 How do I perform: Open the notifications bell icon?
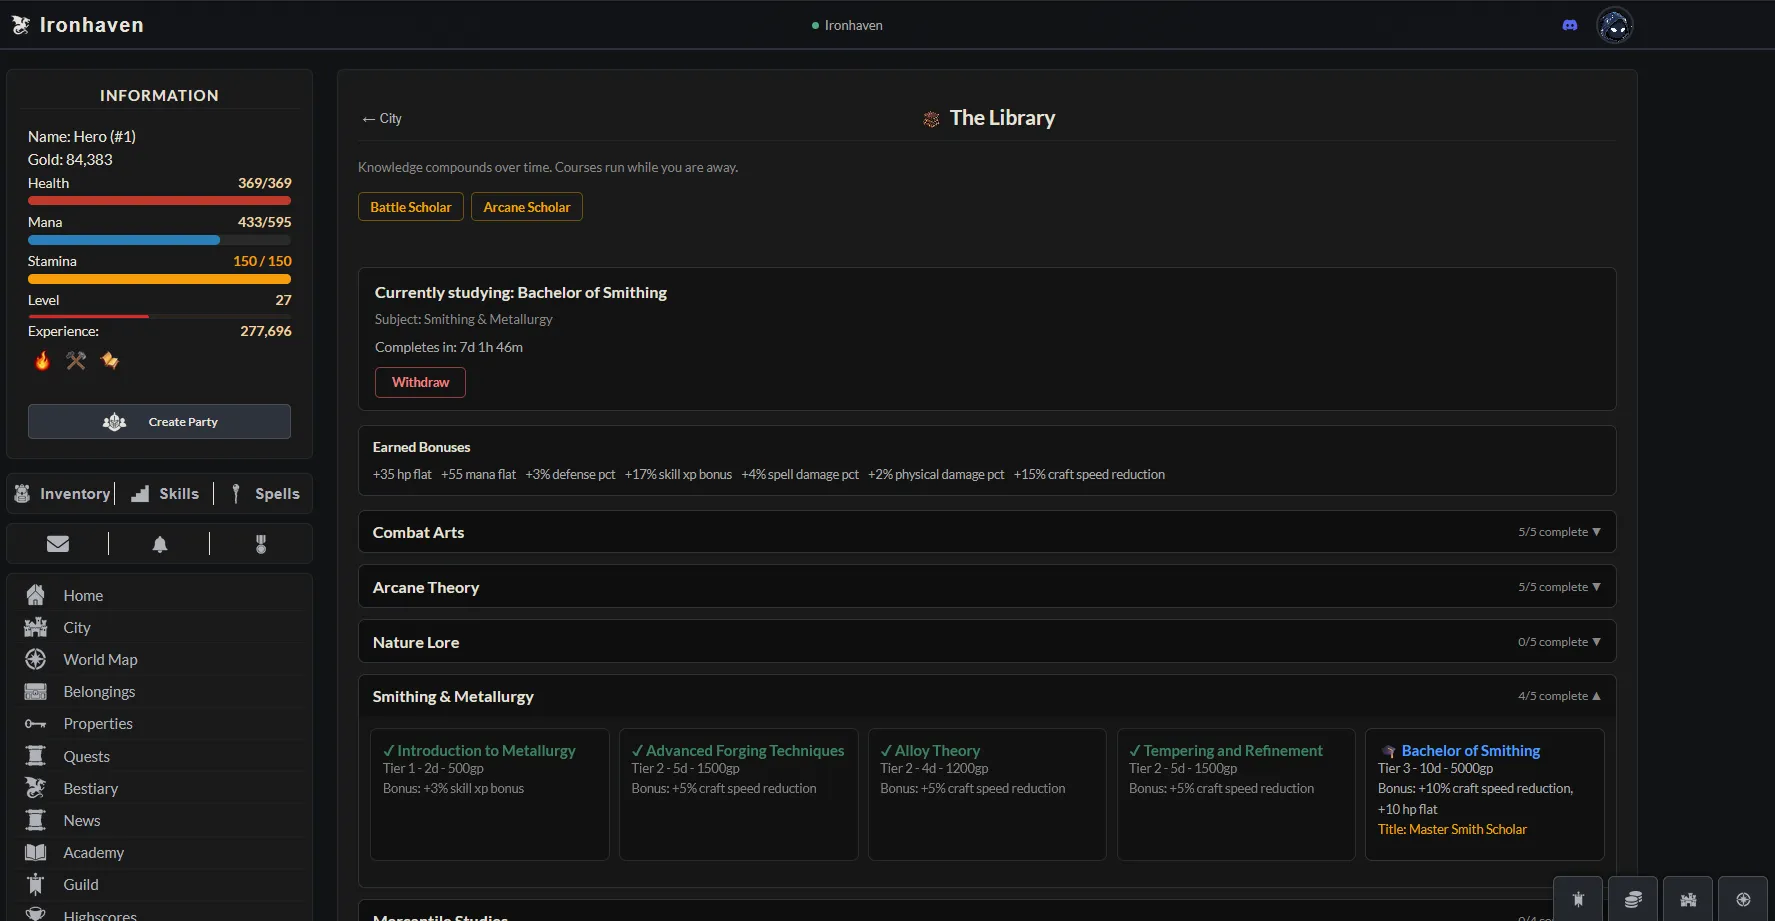(x=160, y=544)
